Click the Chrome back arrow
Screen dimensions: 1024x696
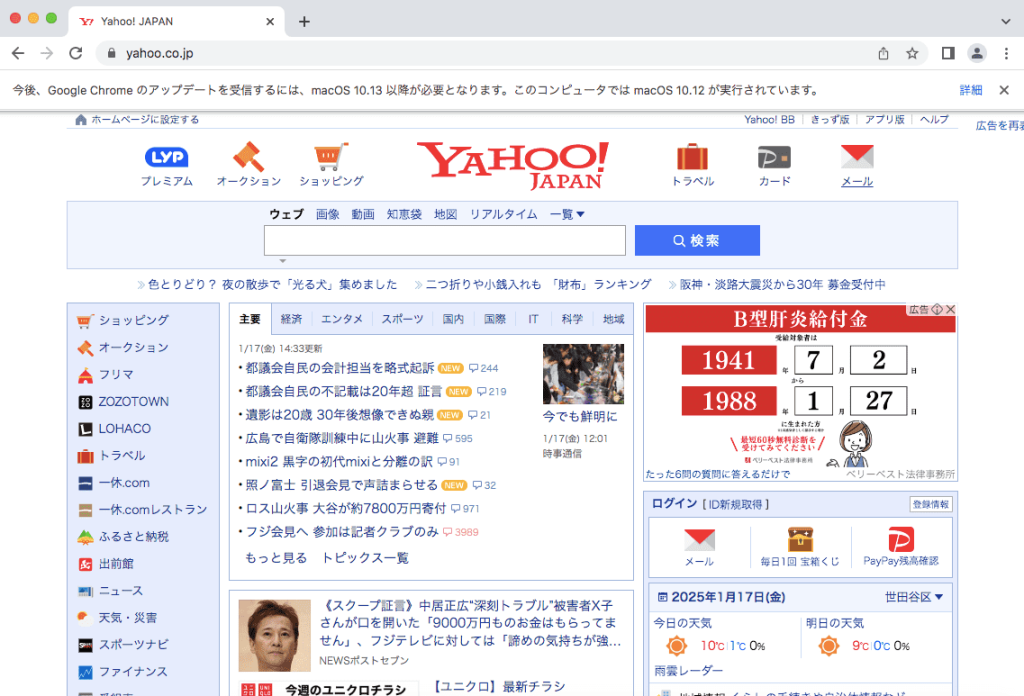point(18,54)
